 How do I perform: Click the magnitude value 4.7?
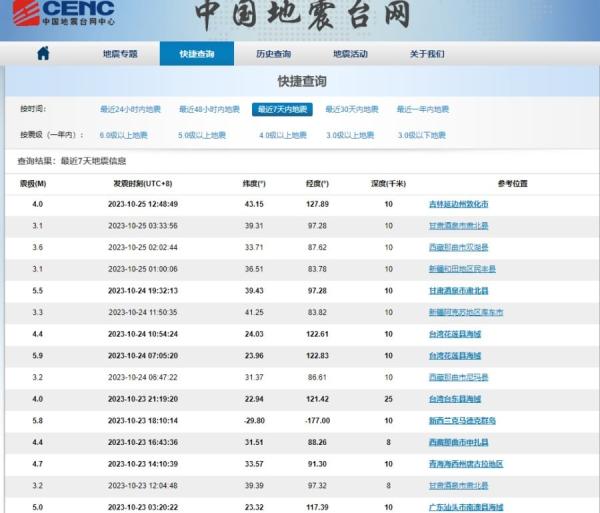[x=38, y=464]
